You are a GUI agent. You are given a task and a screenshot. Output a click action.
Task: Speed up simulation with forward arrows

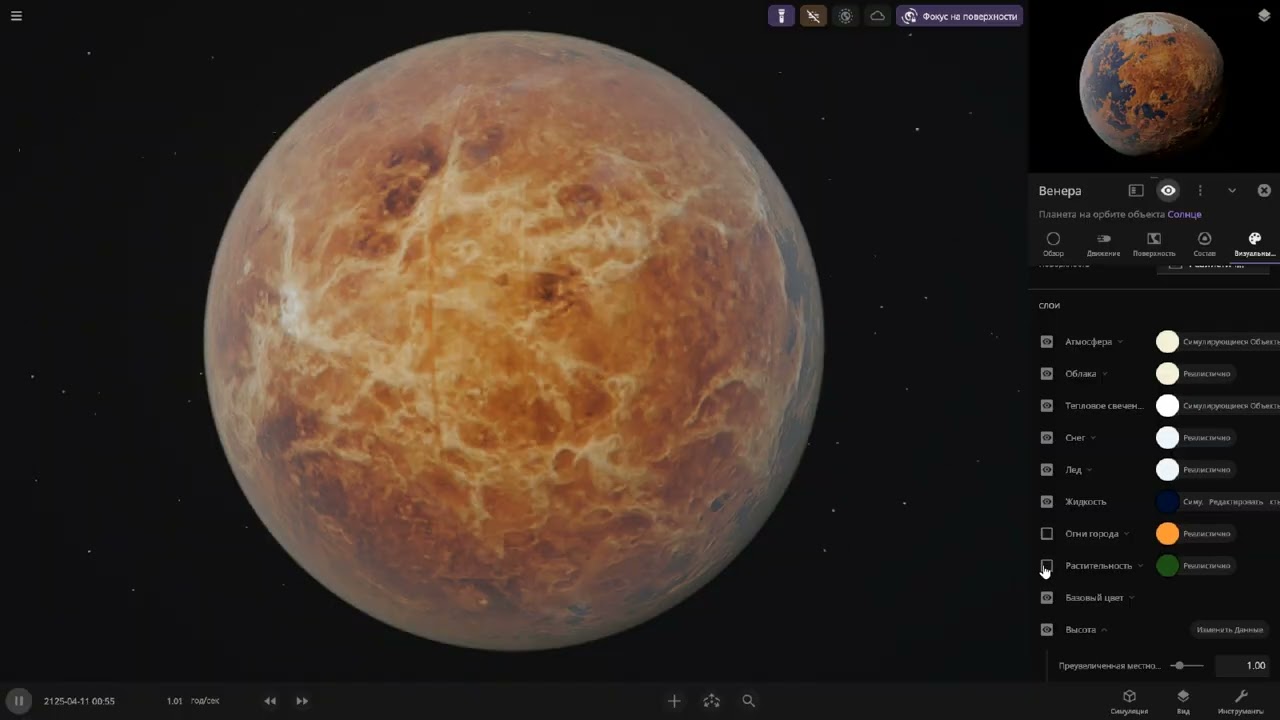[302, 701]
